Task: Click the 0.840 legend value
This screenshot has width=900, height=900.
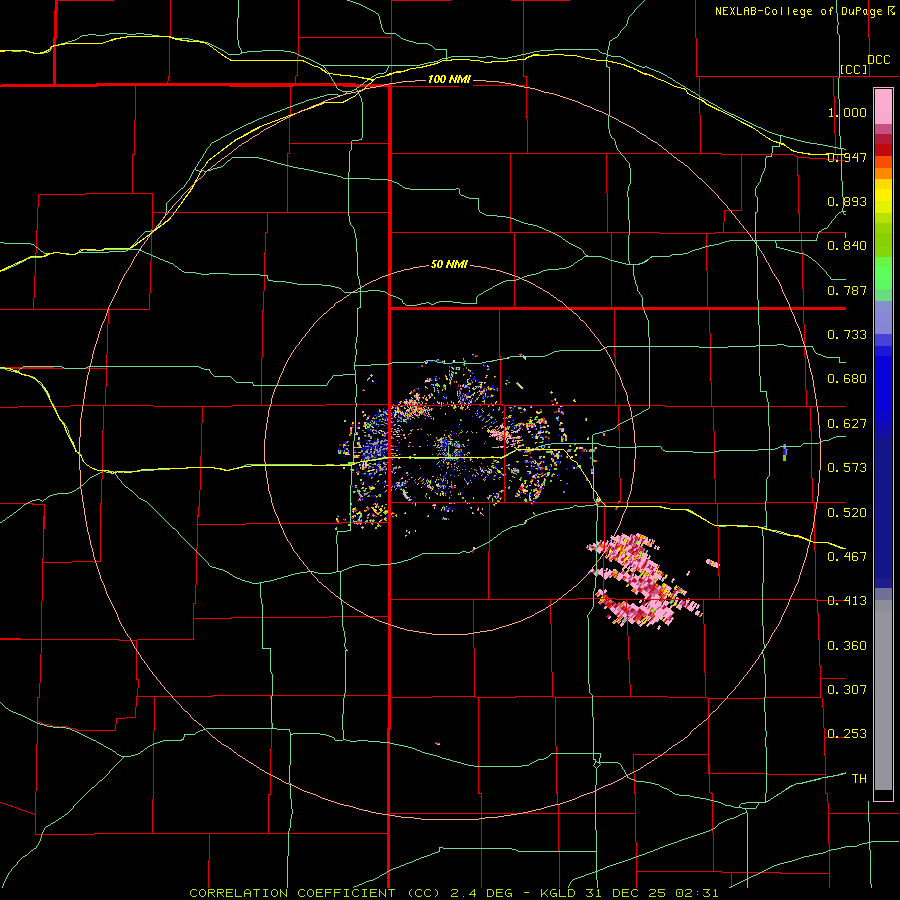Action: [847, 246]
